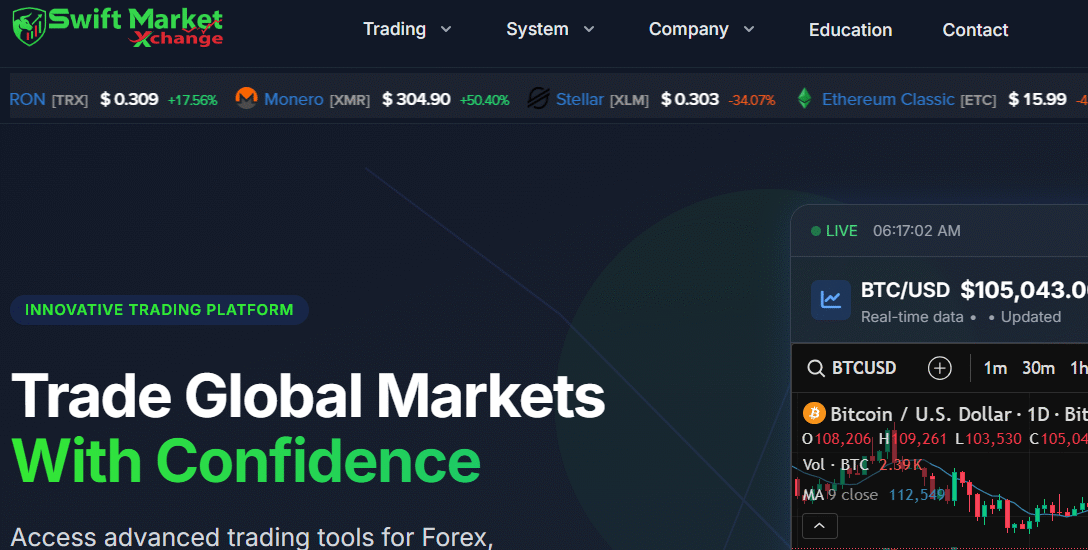1088x550 pixels.
Task: Click the LIVE status indicator
Action: tap(835, 231)
